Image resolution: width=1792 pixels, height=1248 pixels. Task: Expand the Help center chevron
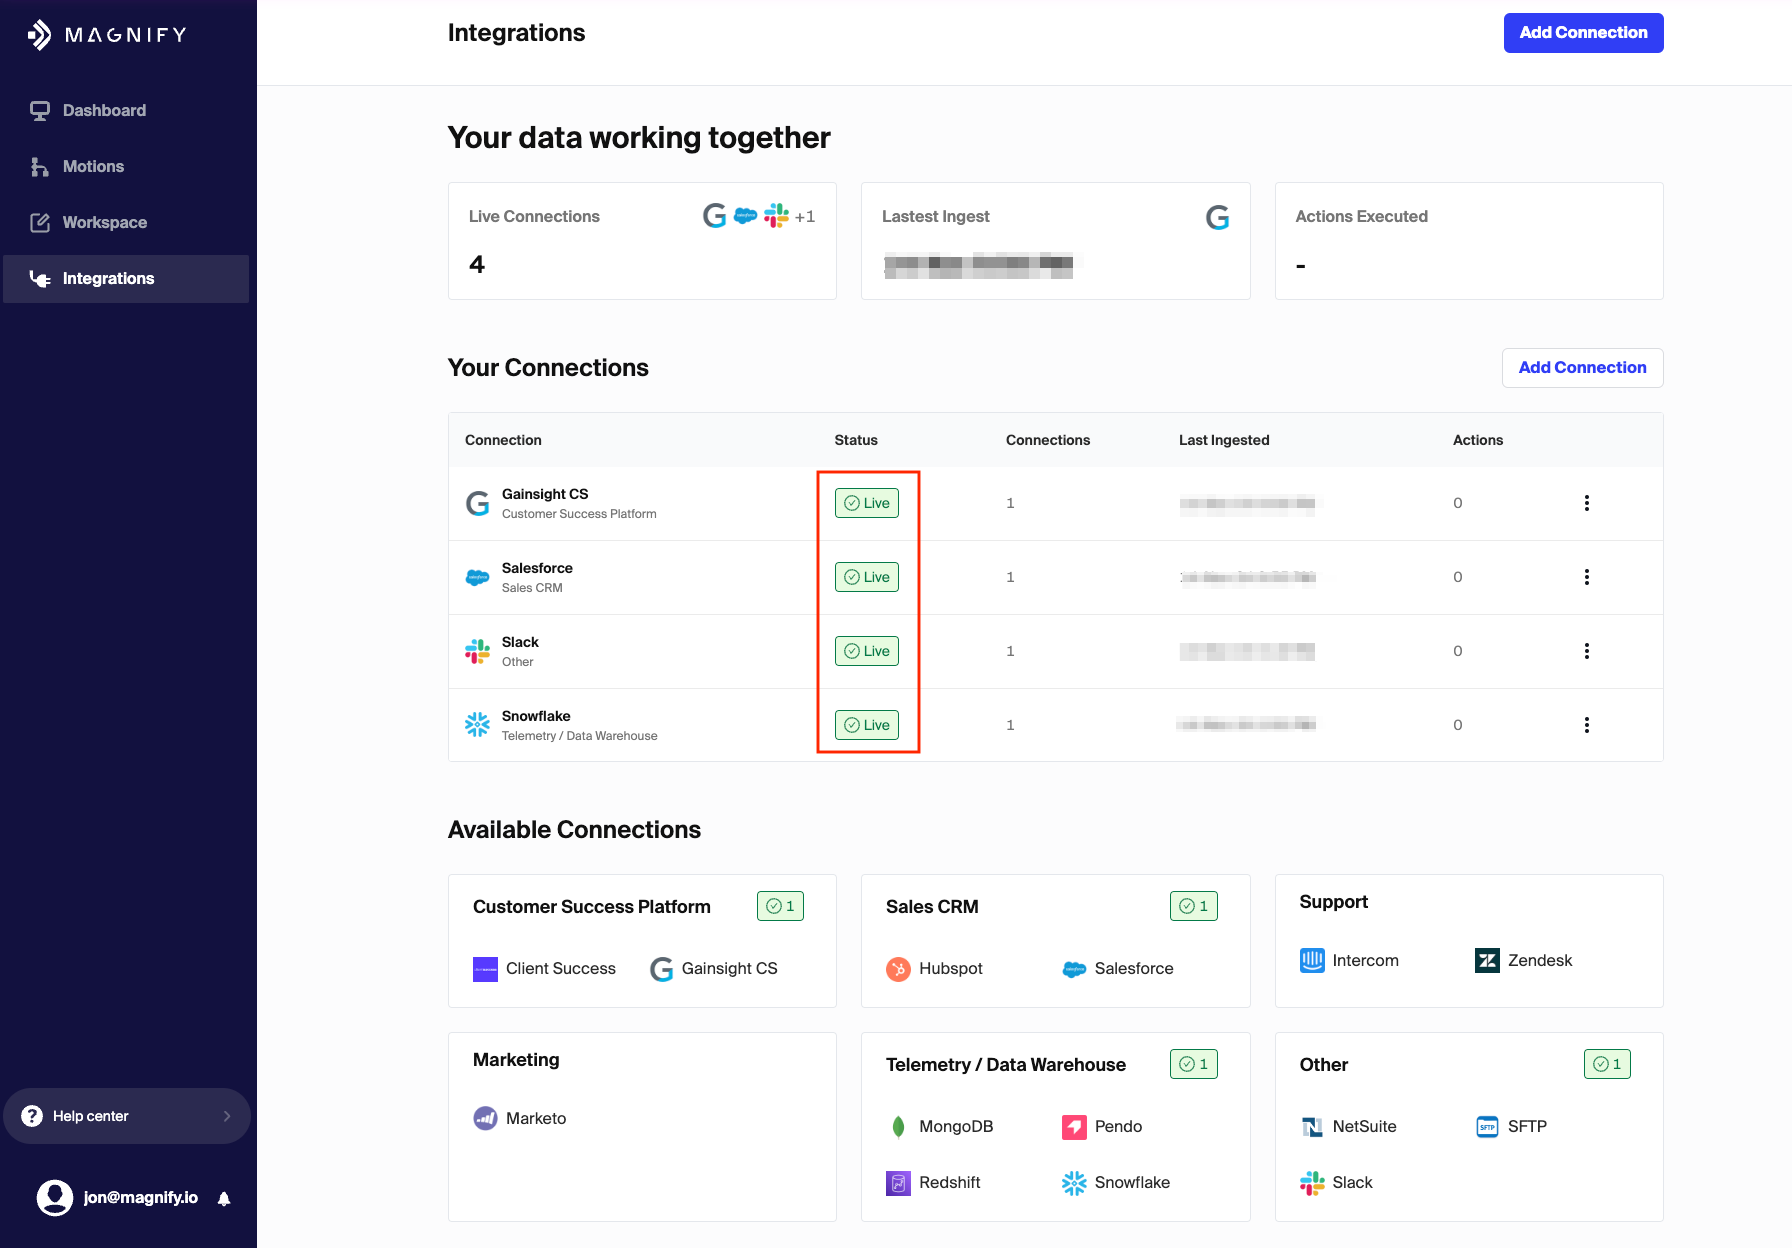pyautogui.click(x=227, y=1116)
